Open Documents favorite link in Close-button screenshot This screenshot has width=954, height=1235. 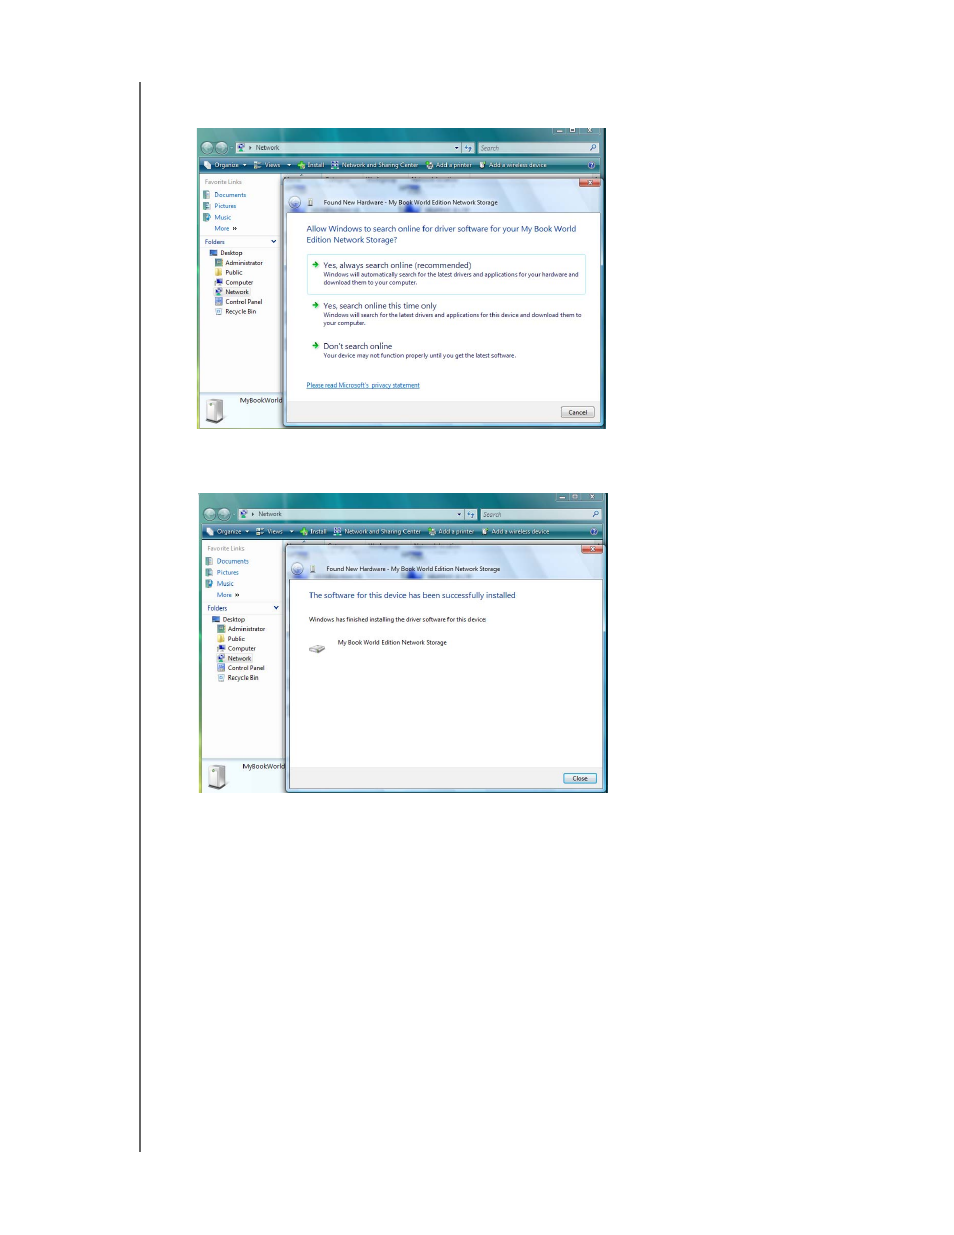pyautogui.click(x=227, y=561)
